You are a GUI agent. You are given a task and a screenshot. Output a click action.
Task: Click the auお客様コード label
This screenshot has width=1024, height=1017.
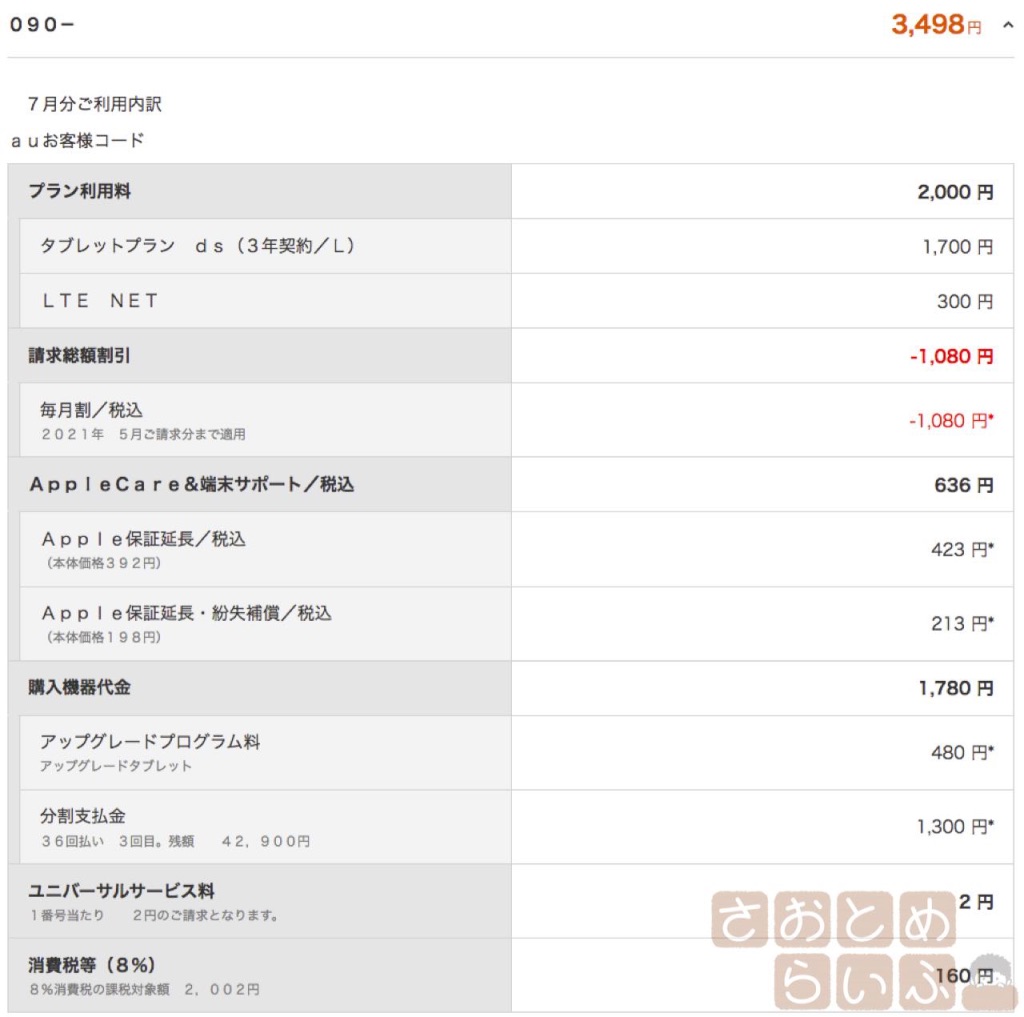click(78, 140)
